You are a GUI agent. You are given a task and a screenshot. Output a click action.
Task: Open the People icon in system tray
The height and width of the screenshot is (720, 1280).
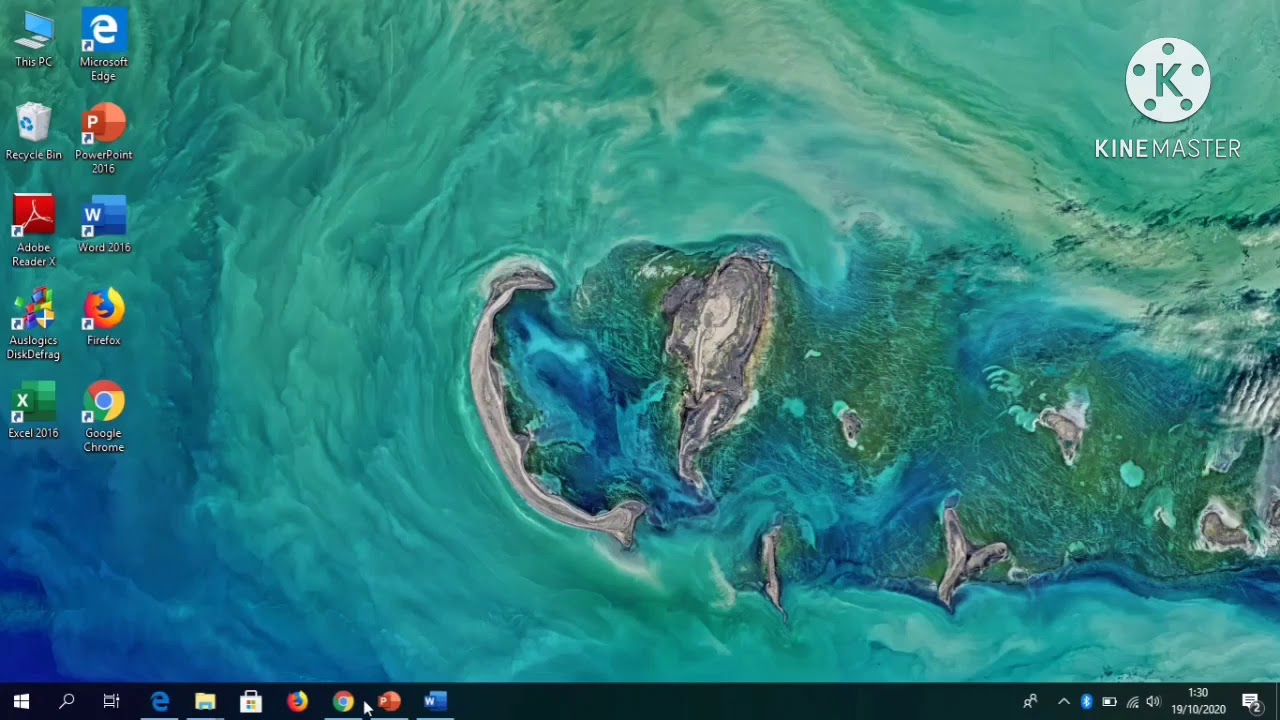1030,702
